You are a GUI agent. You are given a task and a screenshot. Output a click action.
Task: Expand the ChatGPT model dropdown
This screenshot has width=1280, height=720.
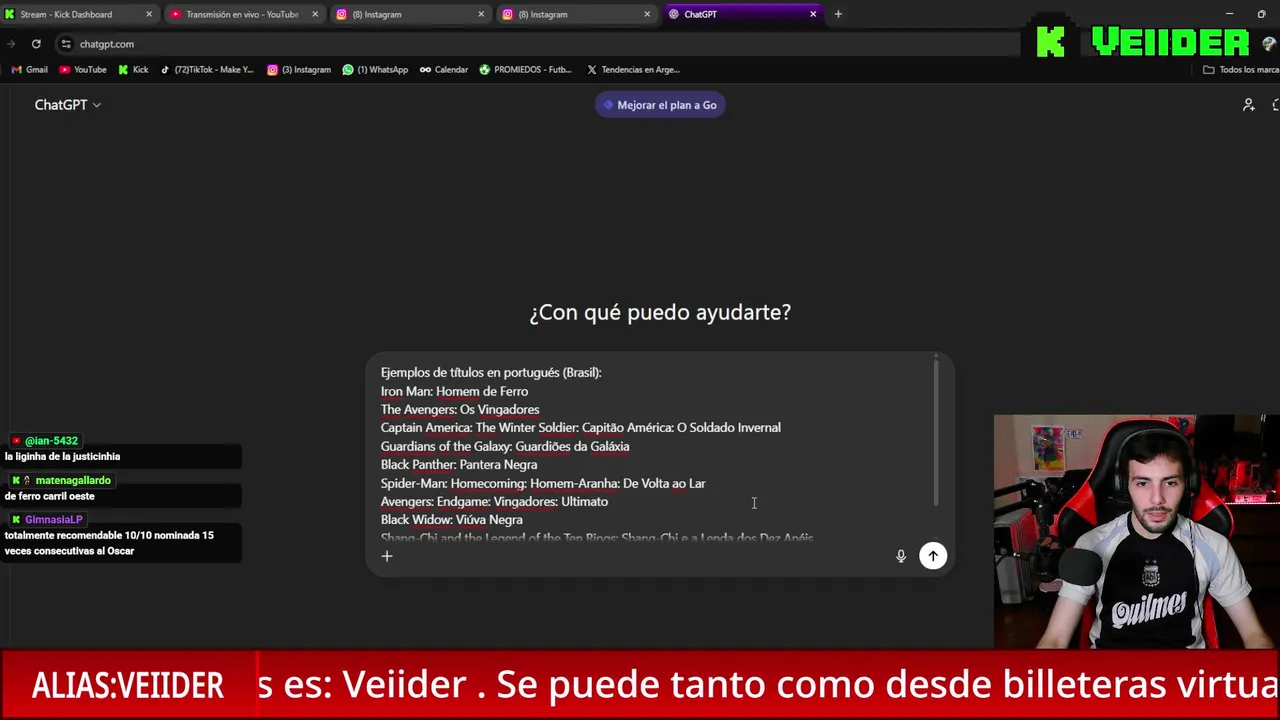[68, 105]
